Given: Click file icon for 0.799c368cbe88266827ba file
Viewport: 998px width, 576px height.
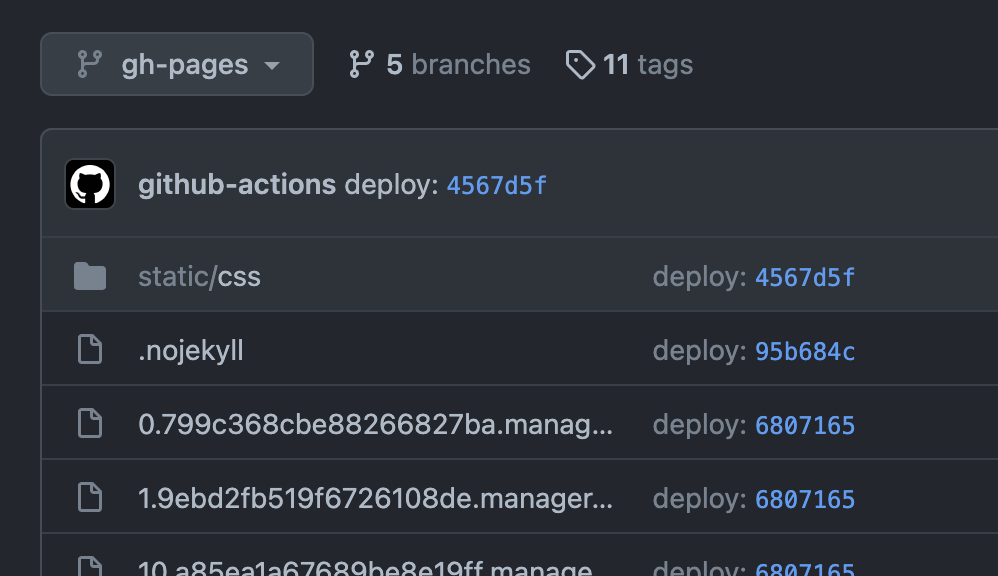Looking at the screenshot, I should [90, 423].
